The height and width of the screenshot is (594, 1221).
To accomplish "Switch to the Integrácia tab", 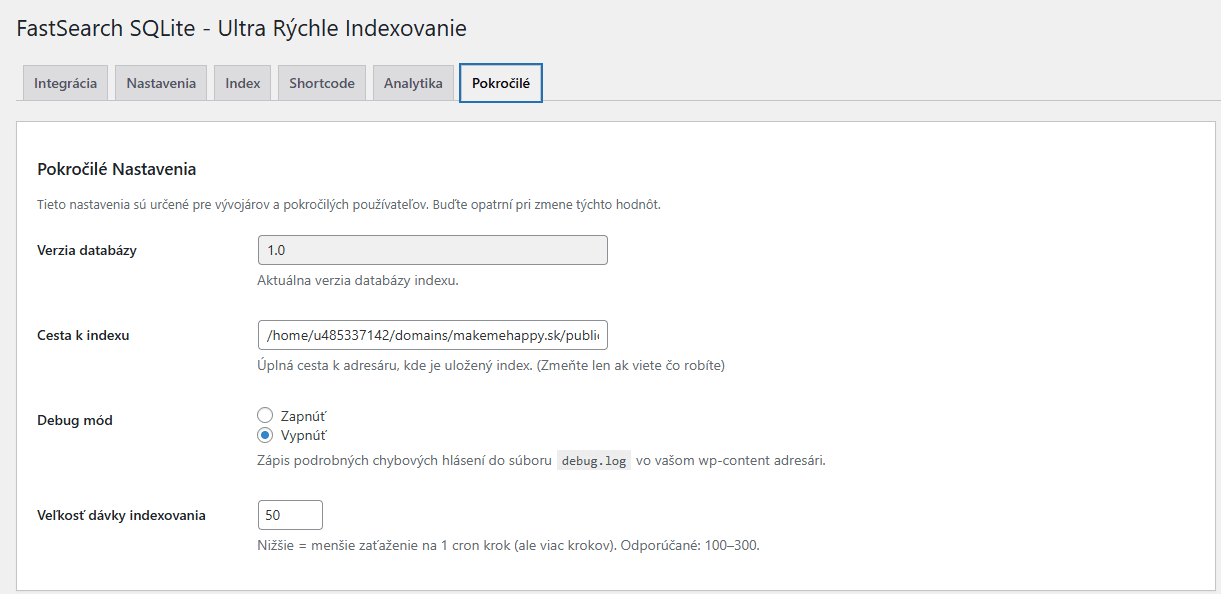I will [x=64, y=82].
